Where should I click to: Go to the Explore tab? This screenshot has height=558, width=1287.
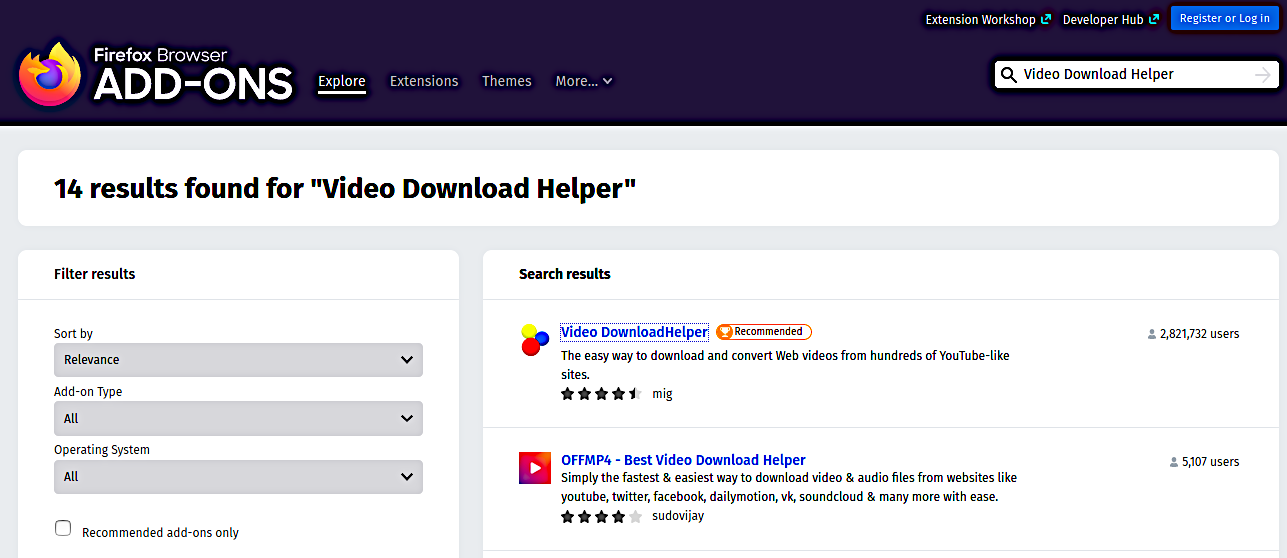pyautogui.click(x=342, y=81)
